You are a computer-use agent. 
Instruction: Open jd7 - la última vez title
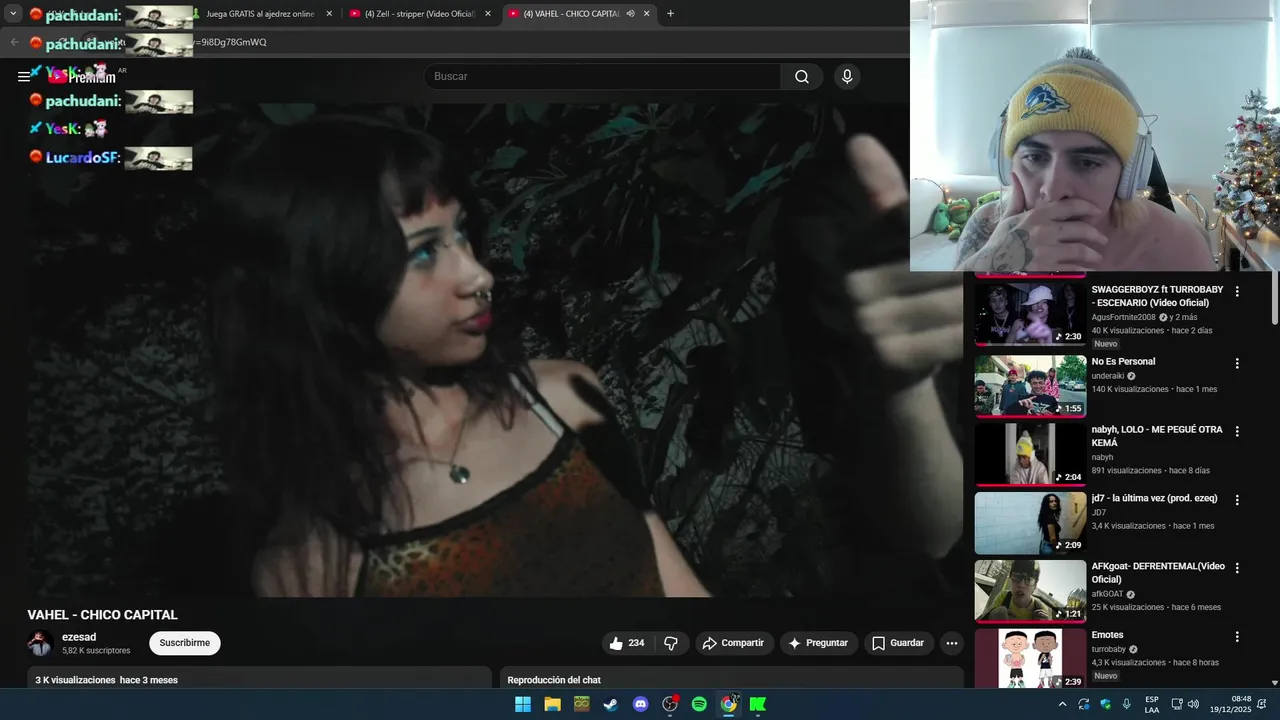pos(1155,498)
